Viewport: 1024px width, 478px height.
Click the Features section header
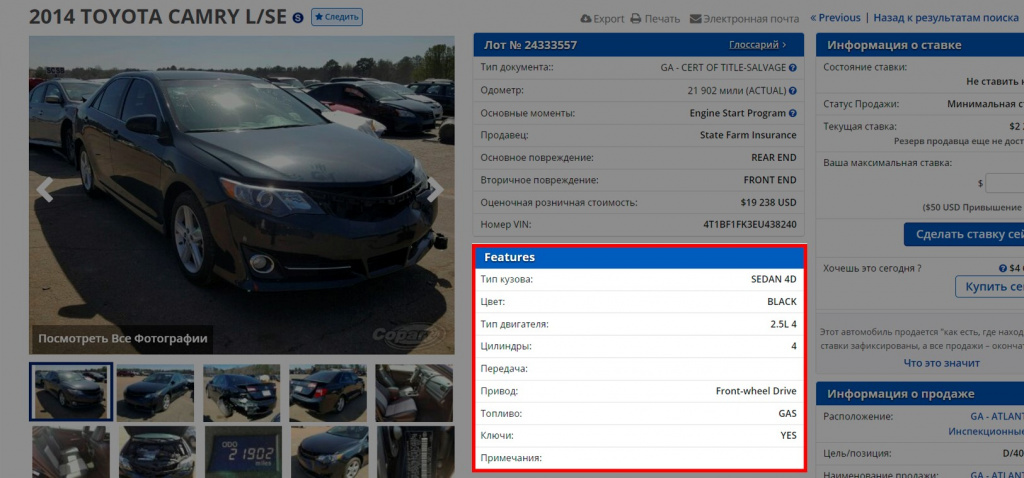(x=639, y=257)
